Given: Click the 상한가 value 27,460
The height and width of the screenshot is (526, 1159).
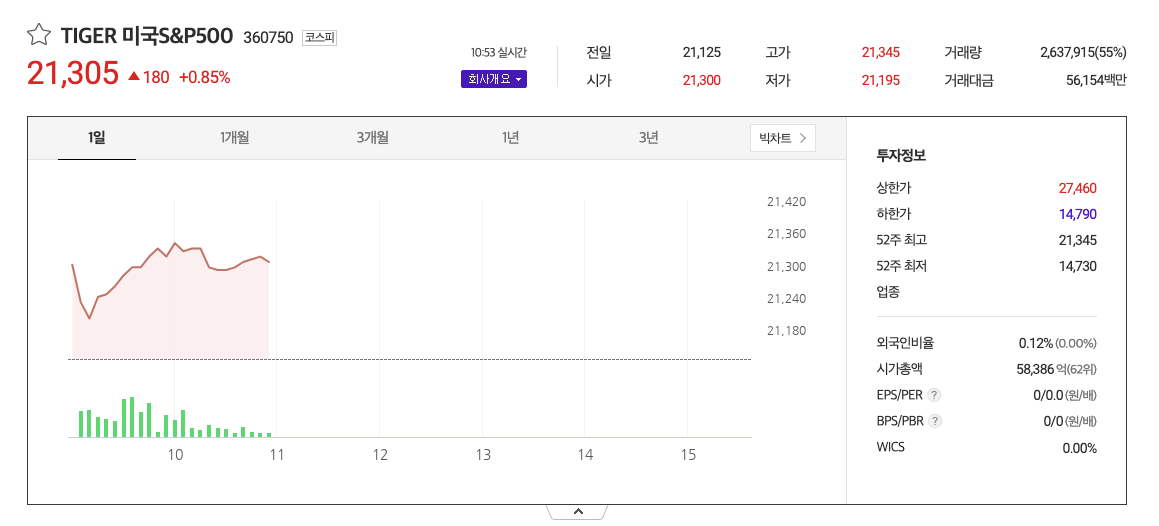Looking at the screenshot, I should click(1078, 188).
